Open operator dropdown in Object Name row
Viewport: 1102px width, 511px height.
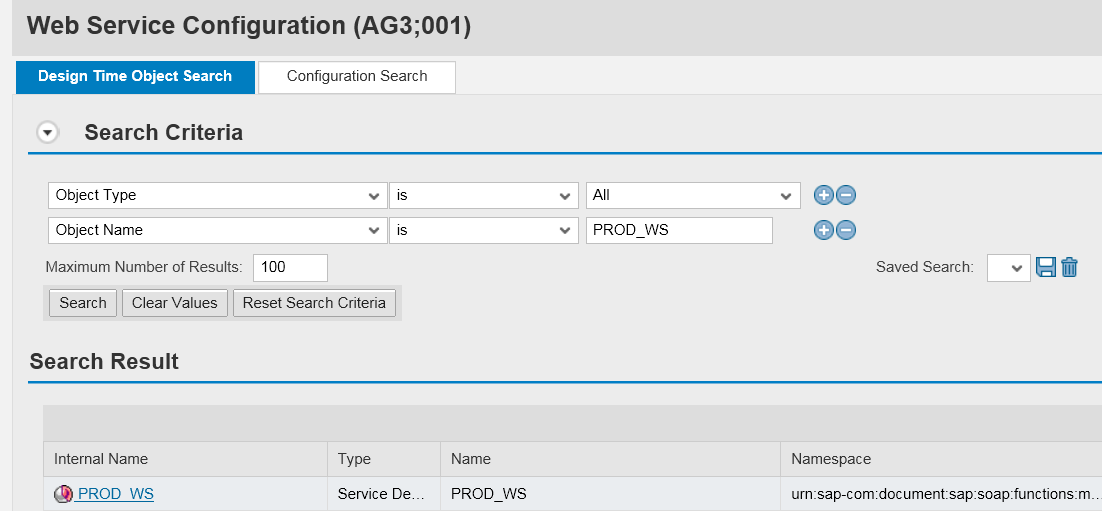[484, 230]
